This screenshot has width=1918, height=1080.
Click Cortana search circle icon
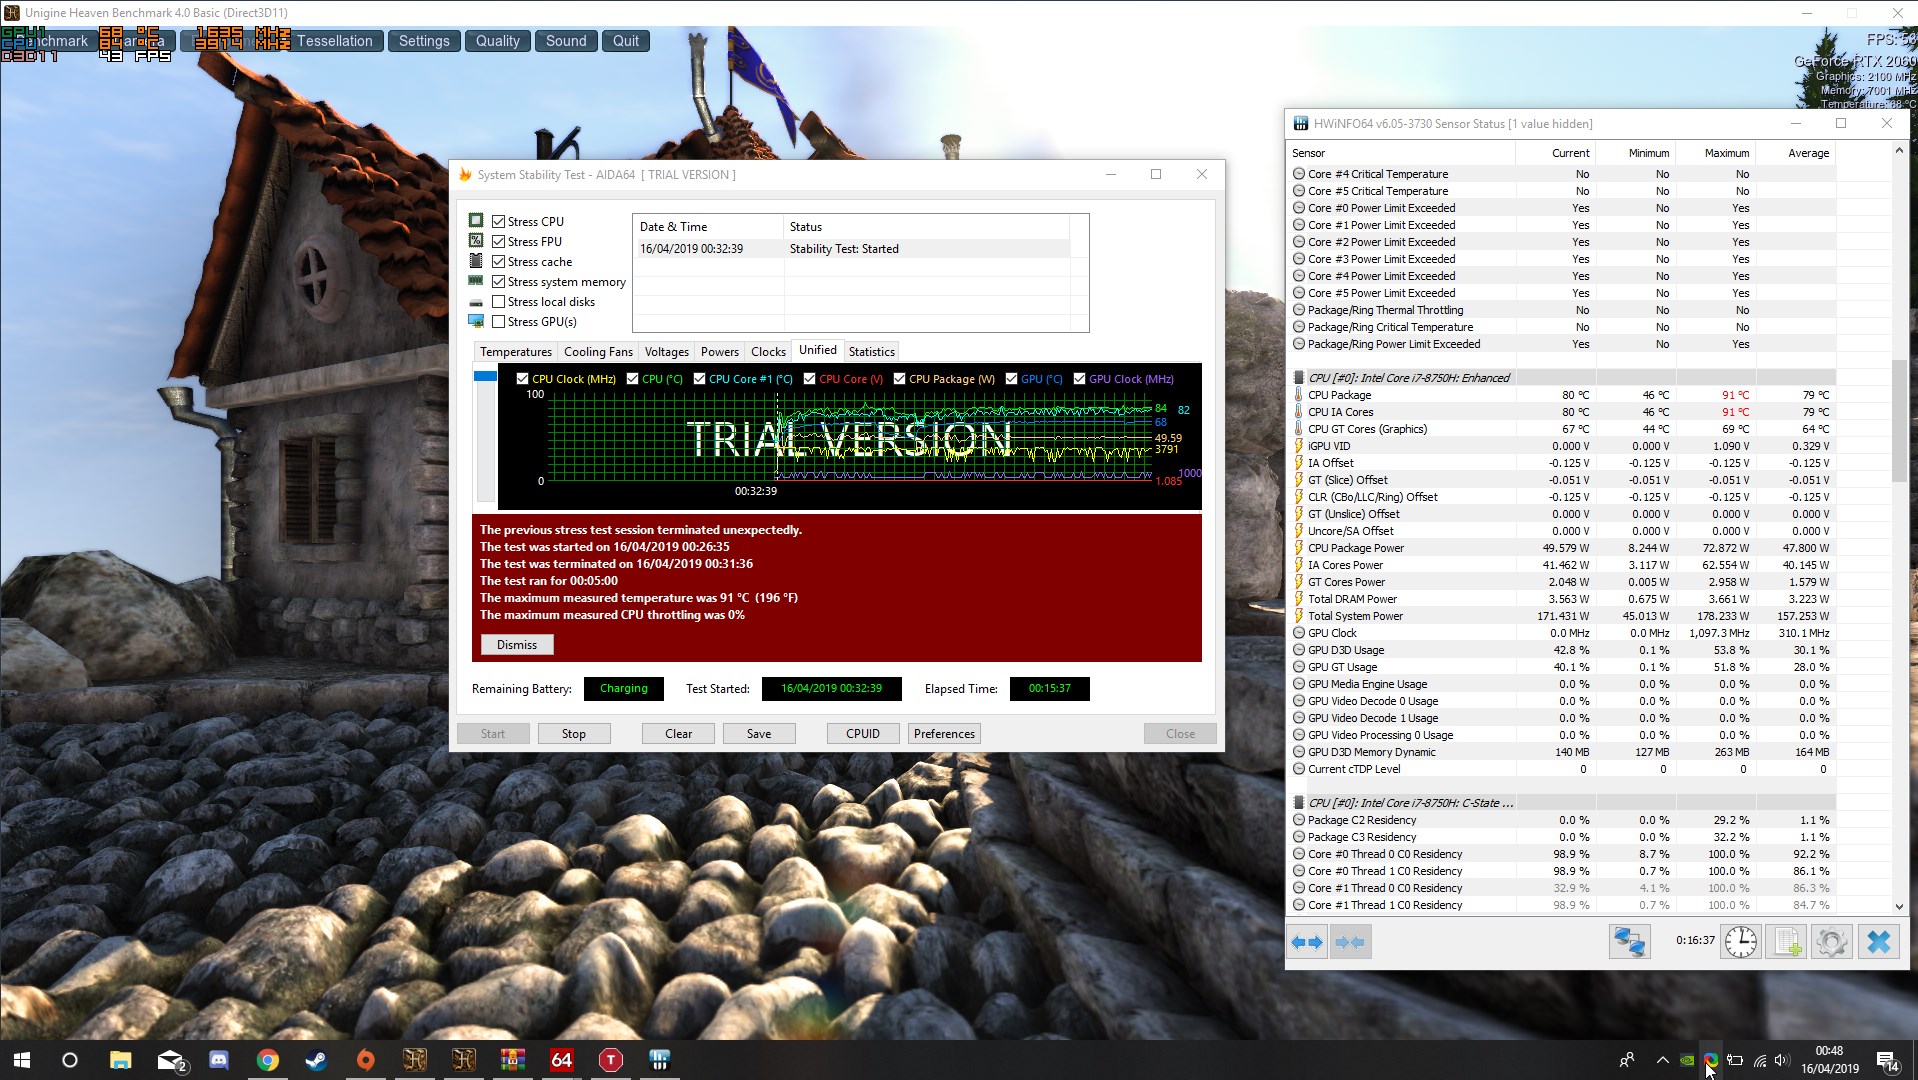(x=70, y=1060)
